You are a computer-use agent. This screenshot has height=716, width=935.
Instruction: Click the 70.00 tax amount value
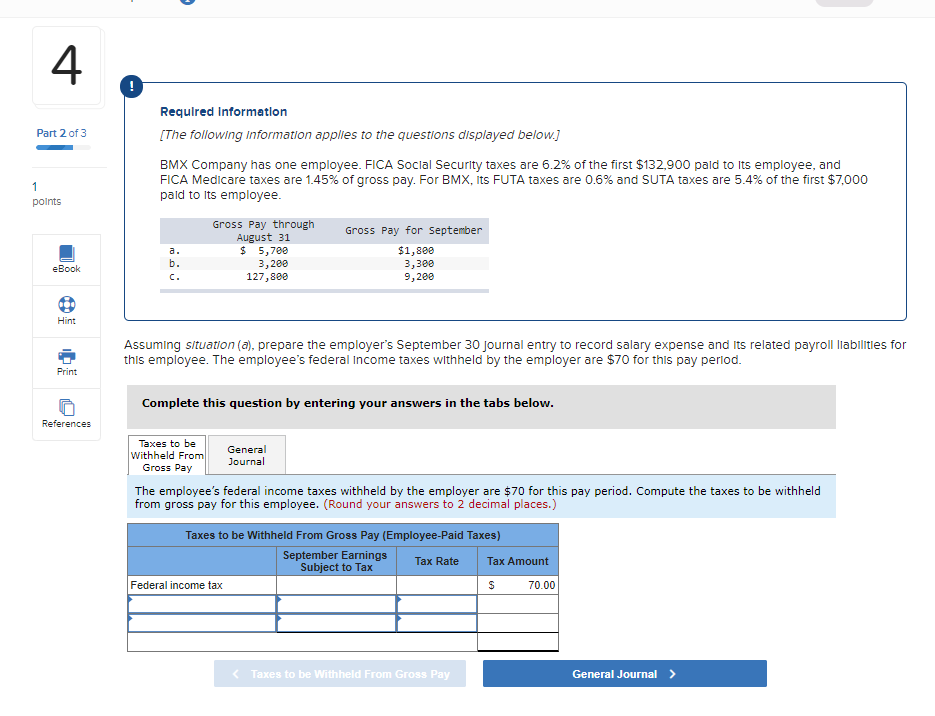[x=541, y=585]
